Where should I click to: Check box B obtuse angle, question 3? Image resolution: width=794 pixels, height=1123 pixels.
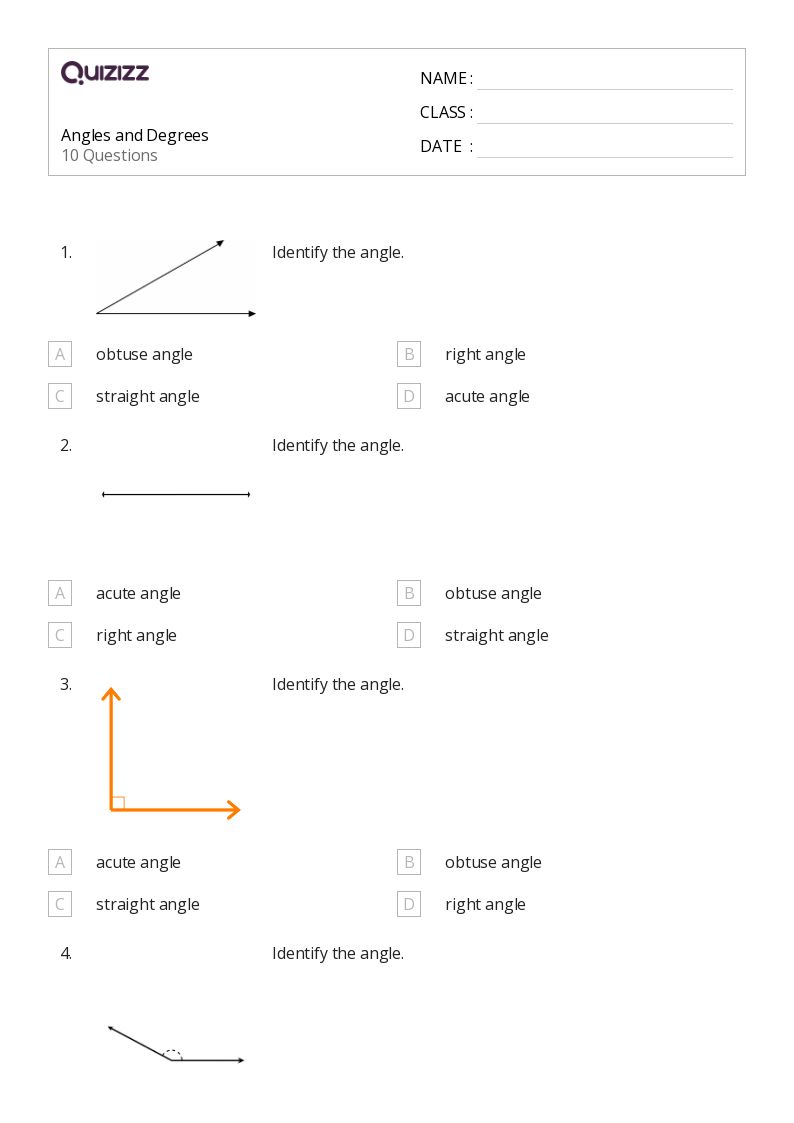(409, 862)
